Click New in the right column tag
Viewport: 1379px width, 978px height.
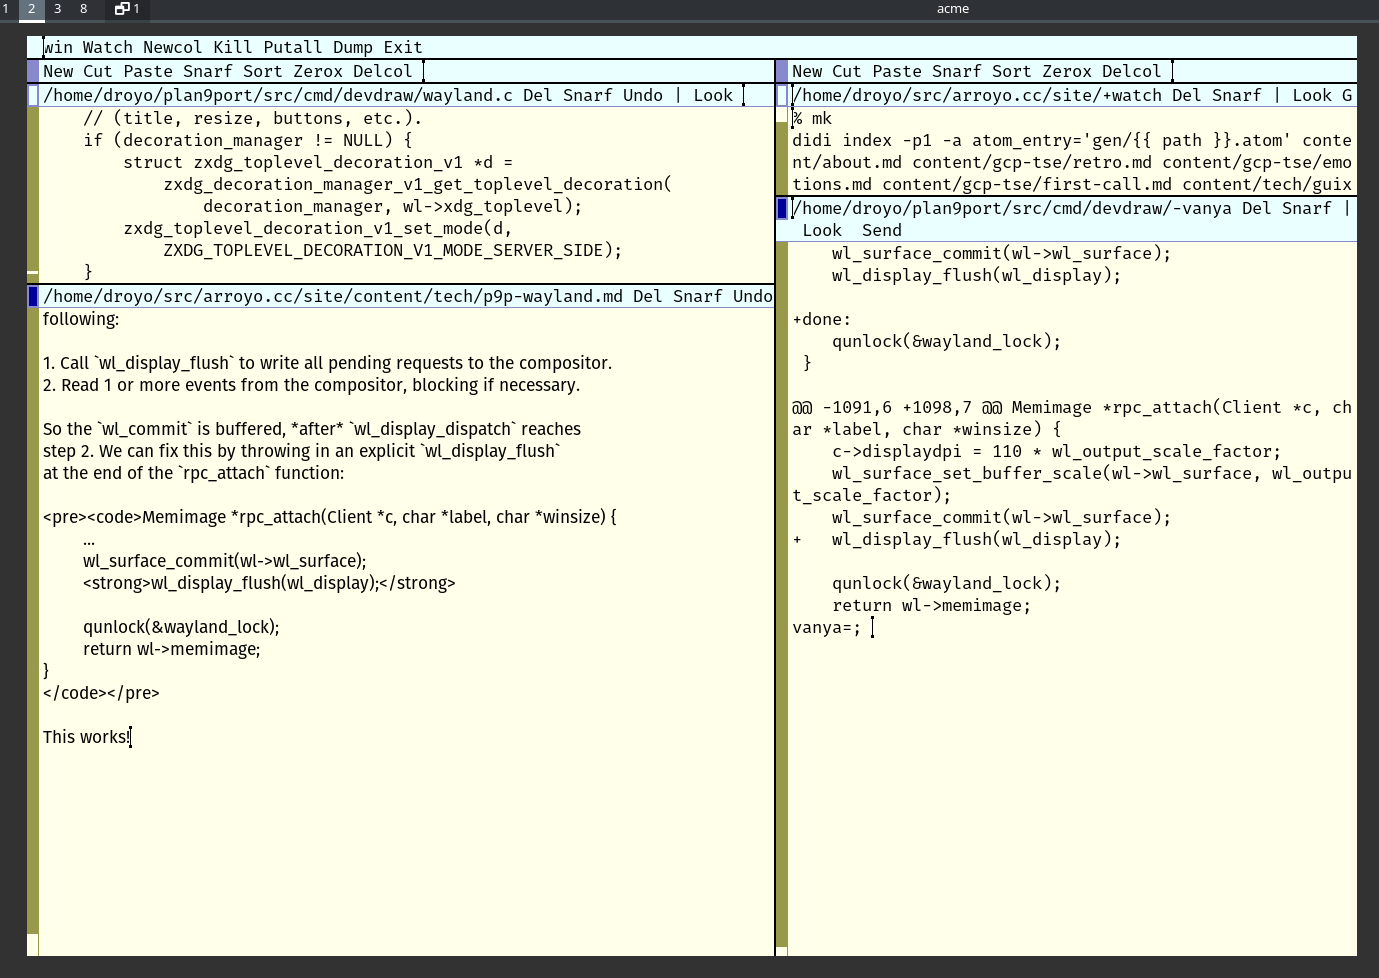pyautogui.click(x=807, y=71)
